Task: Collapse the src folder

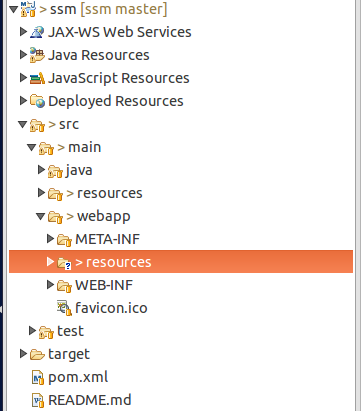Action: pyautogui.click(x=23, y=124)
